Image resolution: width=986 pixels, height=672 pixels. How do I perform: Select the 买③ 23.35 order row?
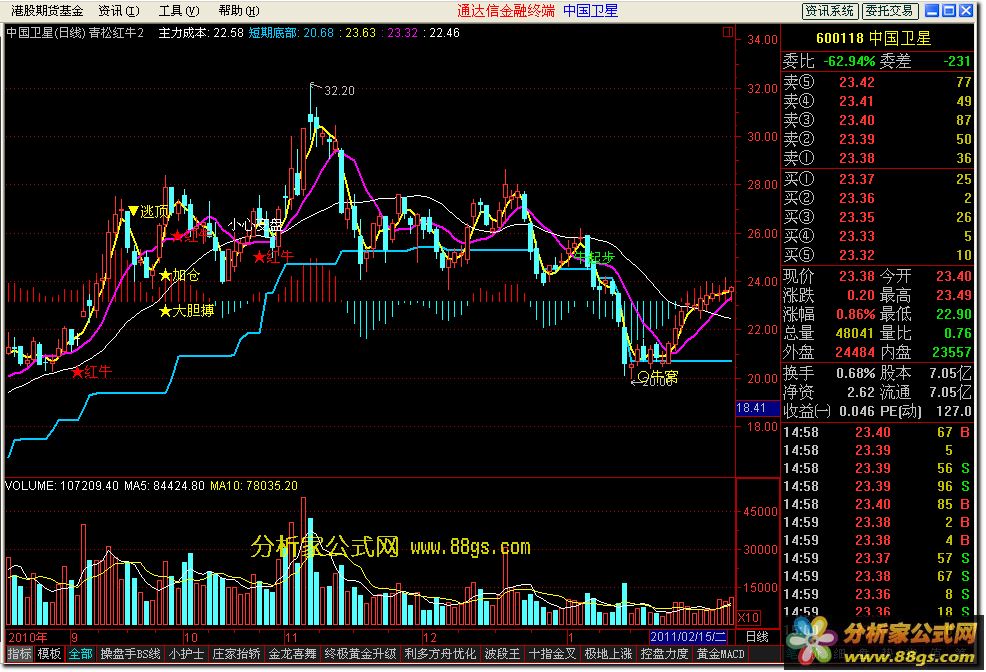click(877, 217)
